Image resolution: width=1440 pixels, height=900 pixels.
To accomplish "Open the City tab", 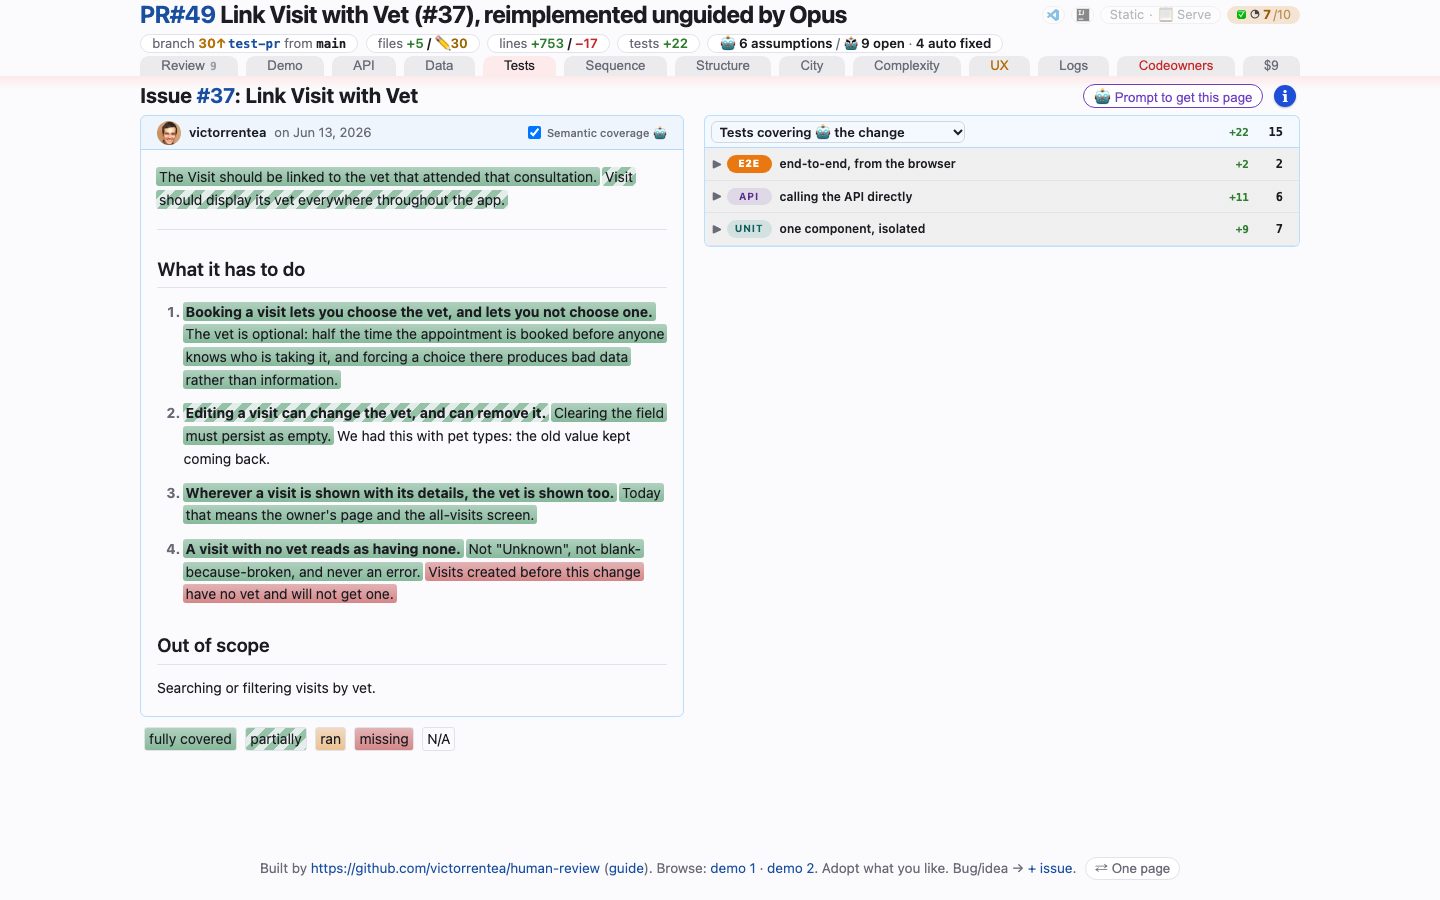I will pos(812,66).
